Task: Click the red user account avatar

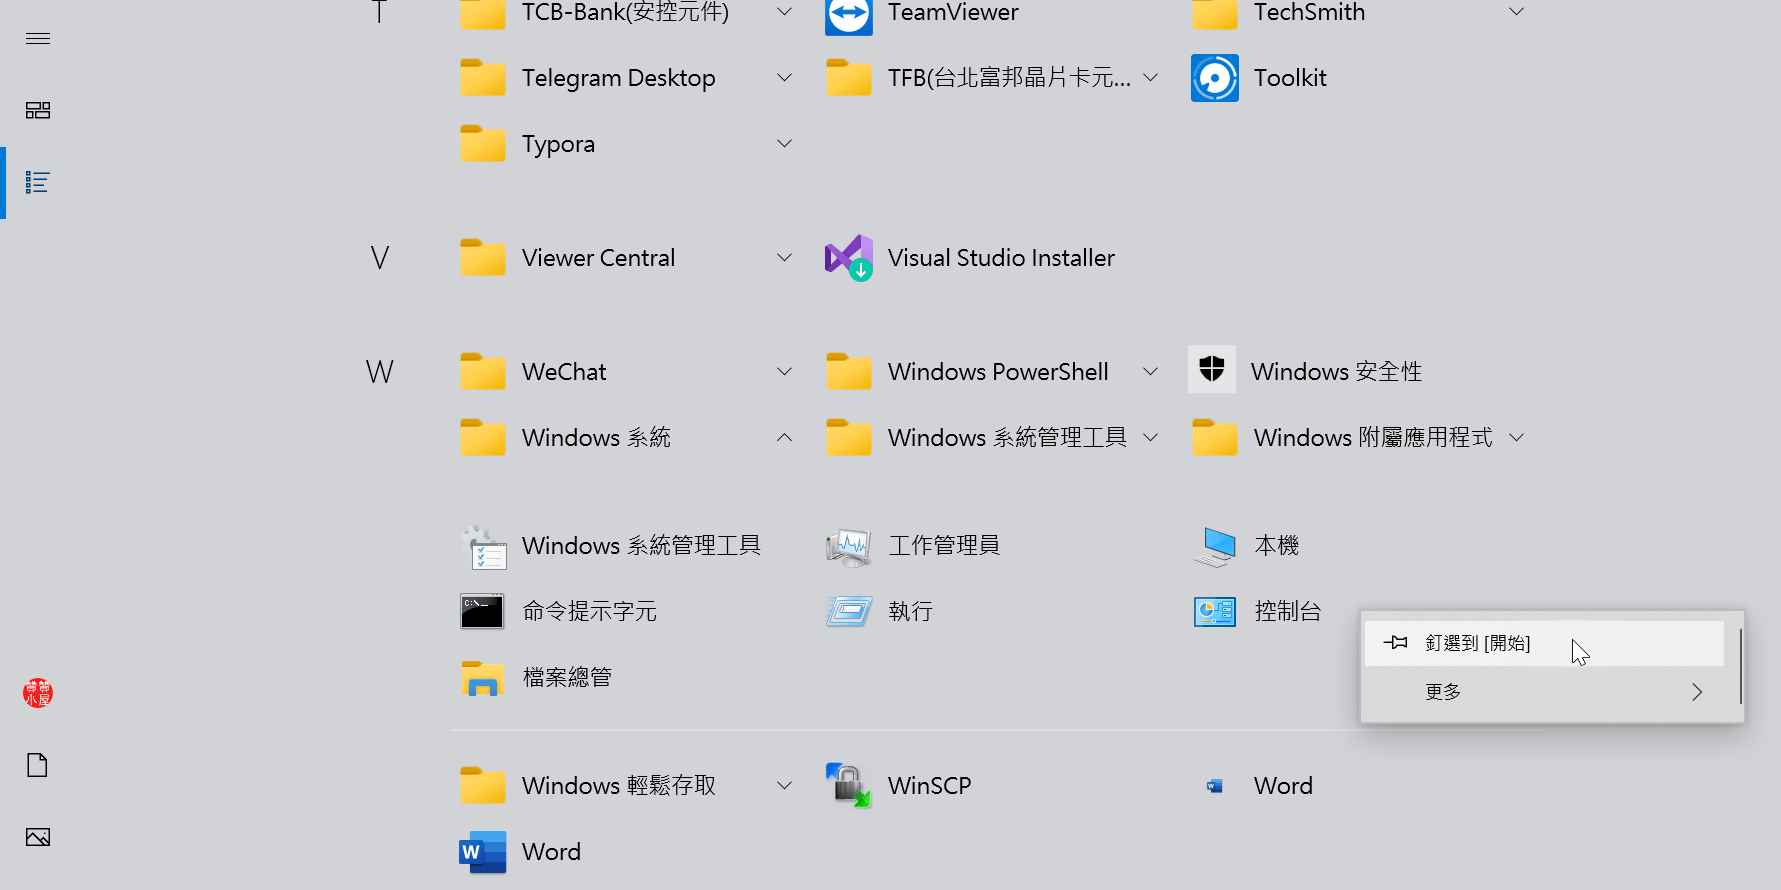Action: pos(38,692)
